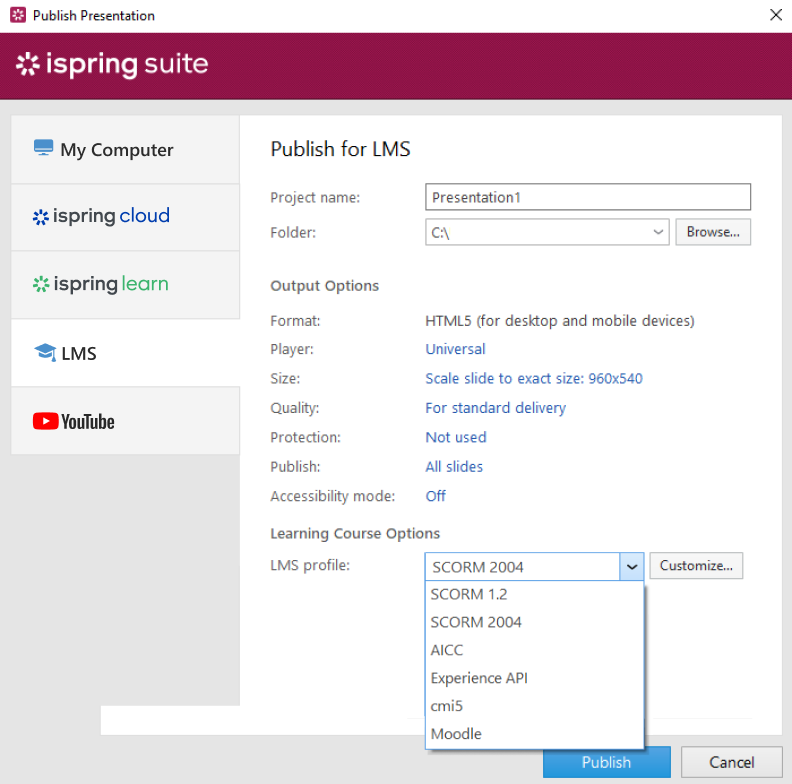This screenshot has height=784, width=792.
Task: Click the Publish for LMS heading
Action: pos(340,149)
